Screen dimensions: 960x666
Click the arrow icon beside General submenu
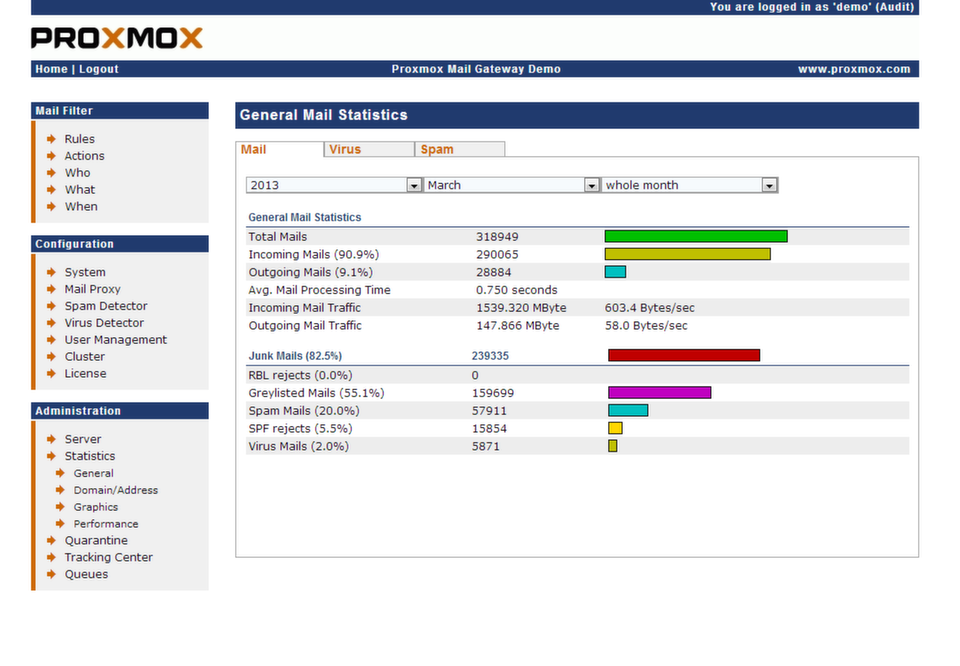(x=60, y=473)
